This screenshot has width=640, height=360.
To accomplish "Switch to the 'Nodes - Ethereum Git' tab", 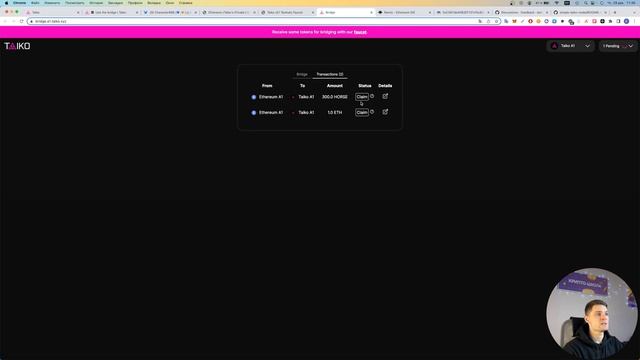I will click(x=404, y=12).
